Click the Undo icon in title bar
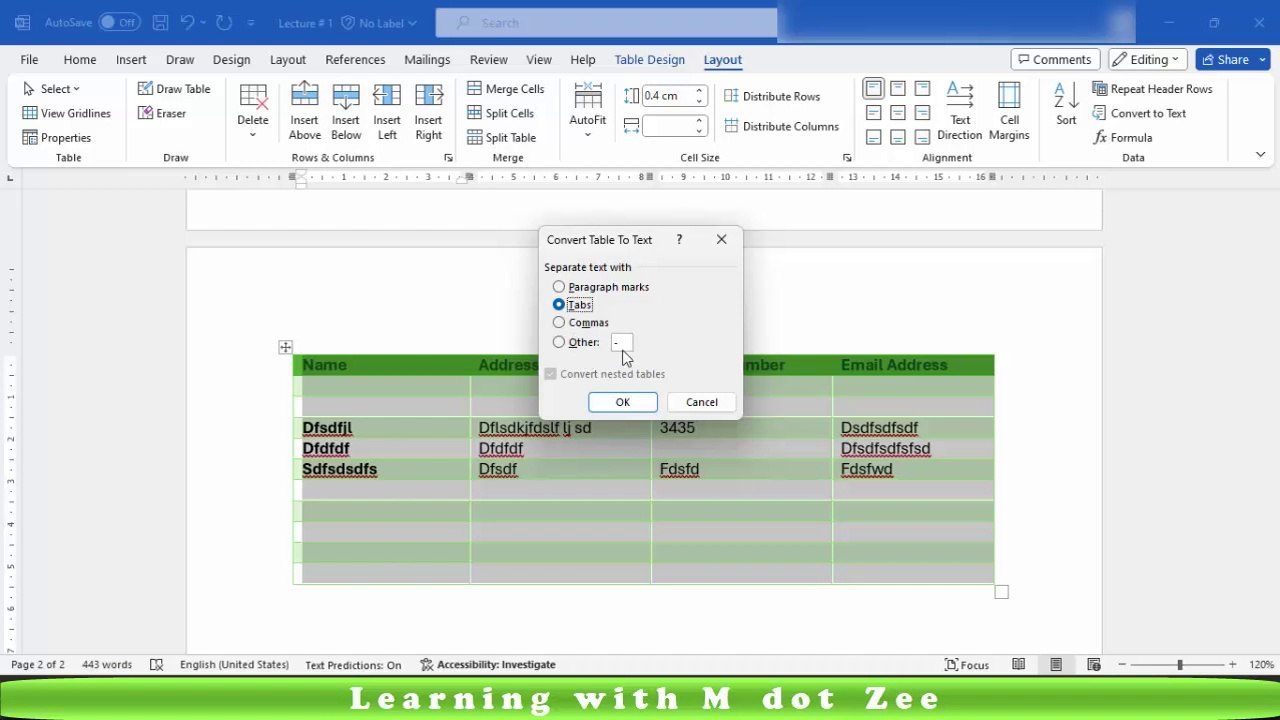The height and width of the screenshot is (720, 1280). point(188,22)
